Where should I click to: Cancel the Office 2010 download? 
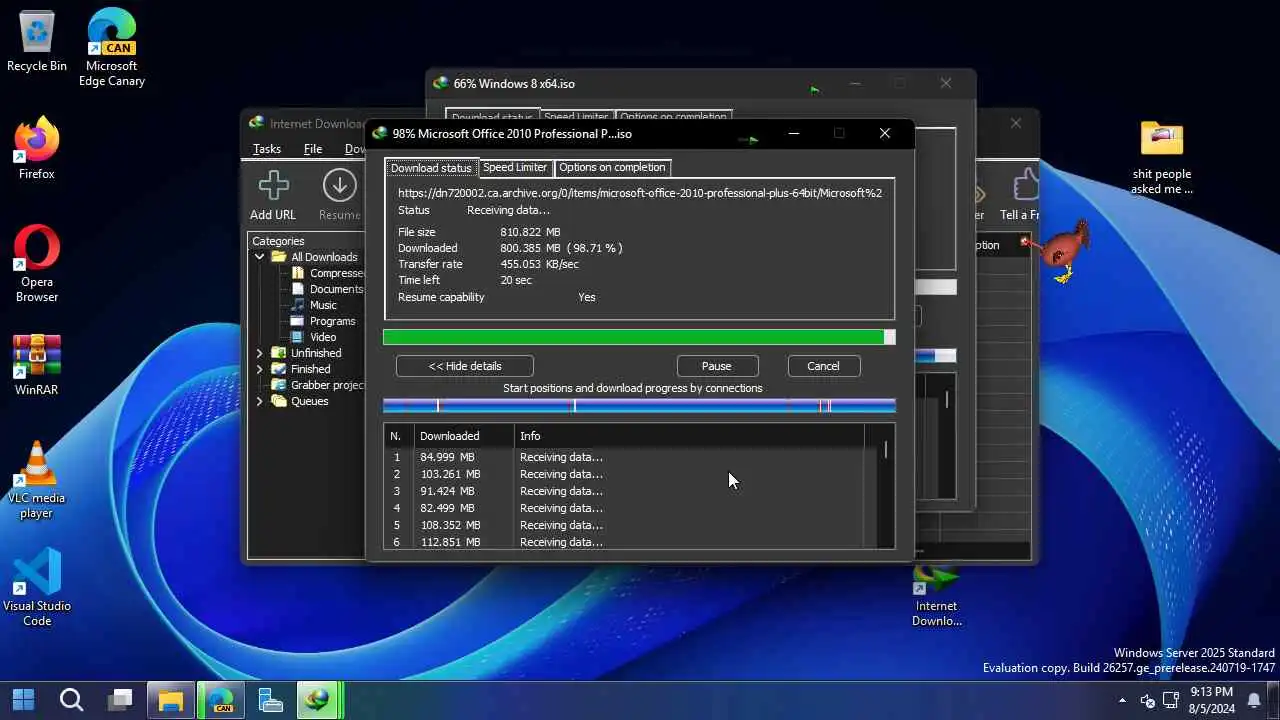click(x=823, y=366)
